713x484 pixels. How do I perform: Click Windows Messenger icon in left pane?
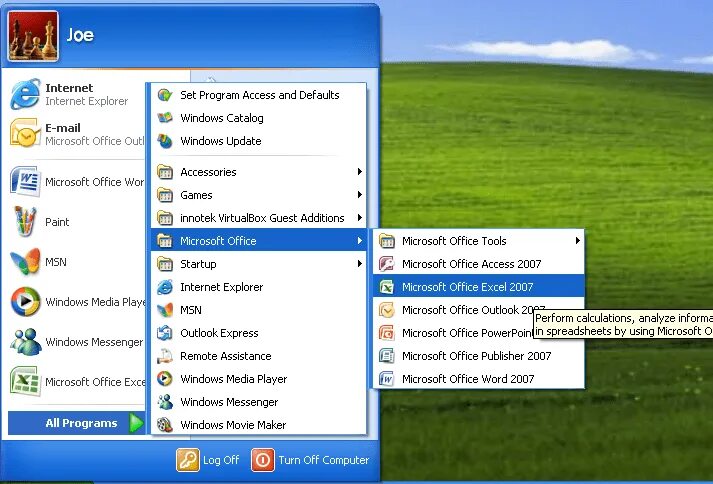(25, 342)
